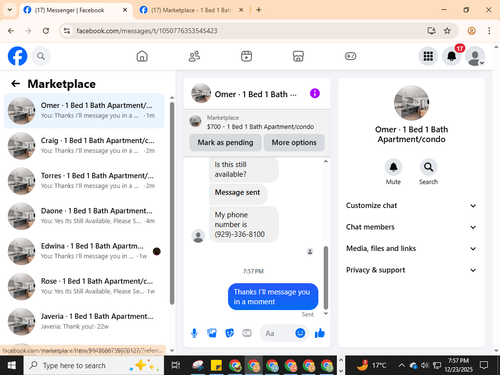Open the Facebook search magnifier icon
Screen dimensions: 500x375
41,56
